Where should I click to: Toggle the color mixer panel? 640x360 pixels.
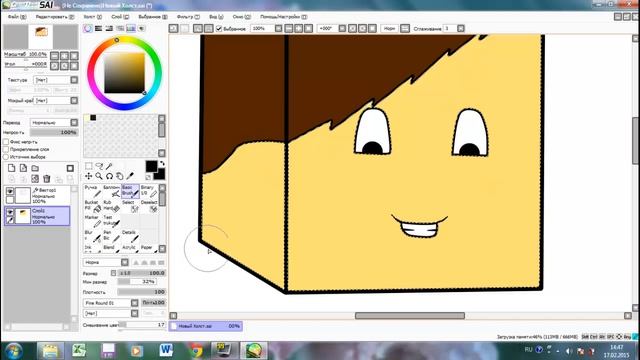coord(120,28)
